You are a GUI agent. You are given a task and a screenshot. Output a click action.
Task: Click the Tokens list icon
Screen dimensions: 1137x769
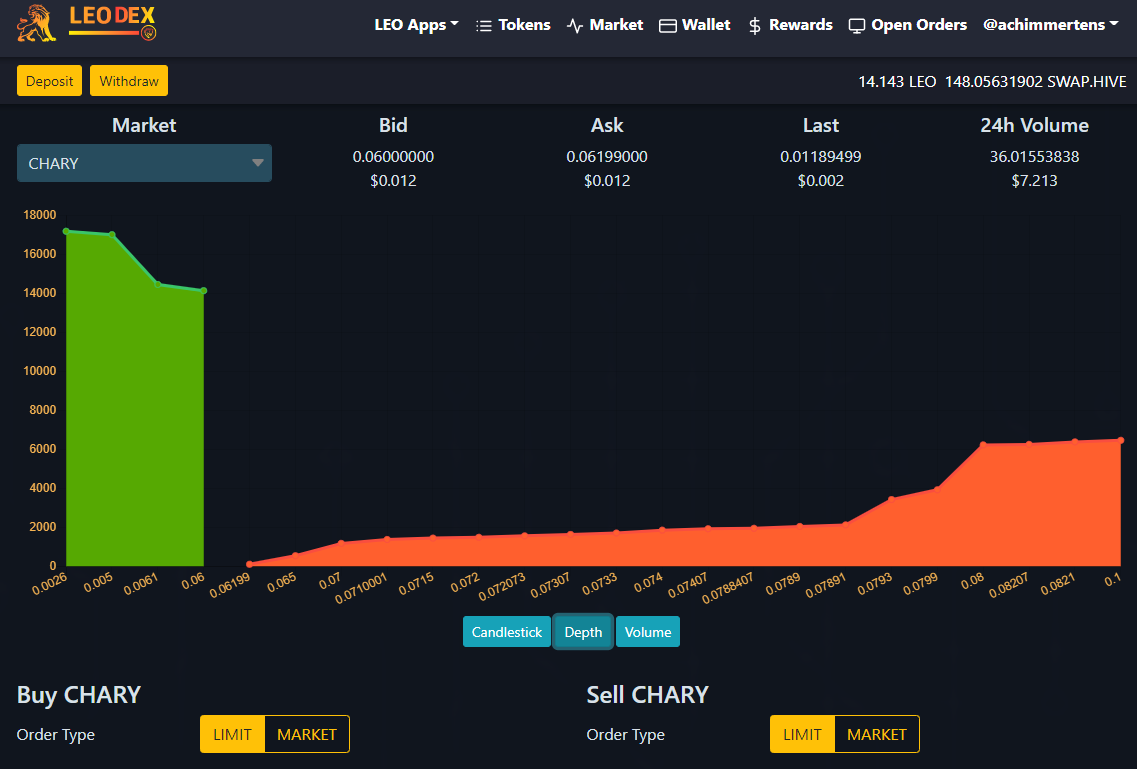(484, 26)
